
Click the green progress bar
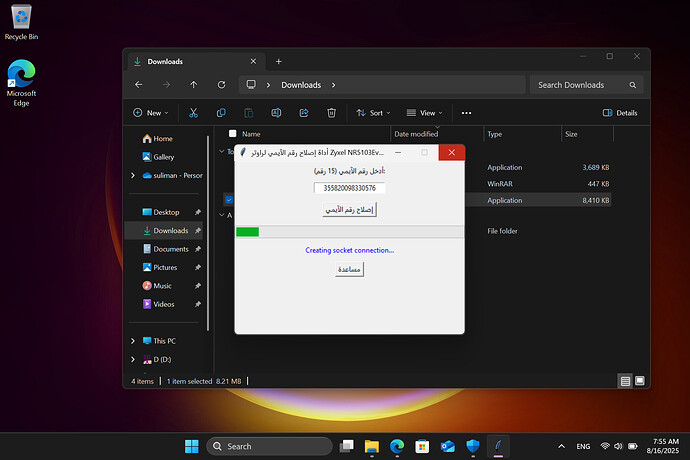(247, 232)
